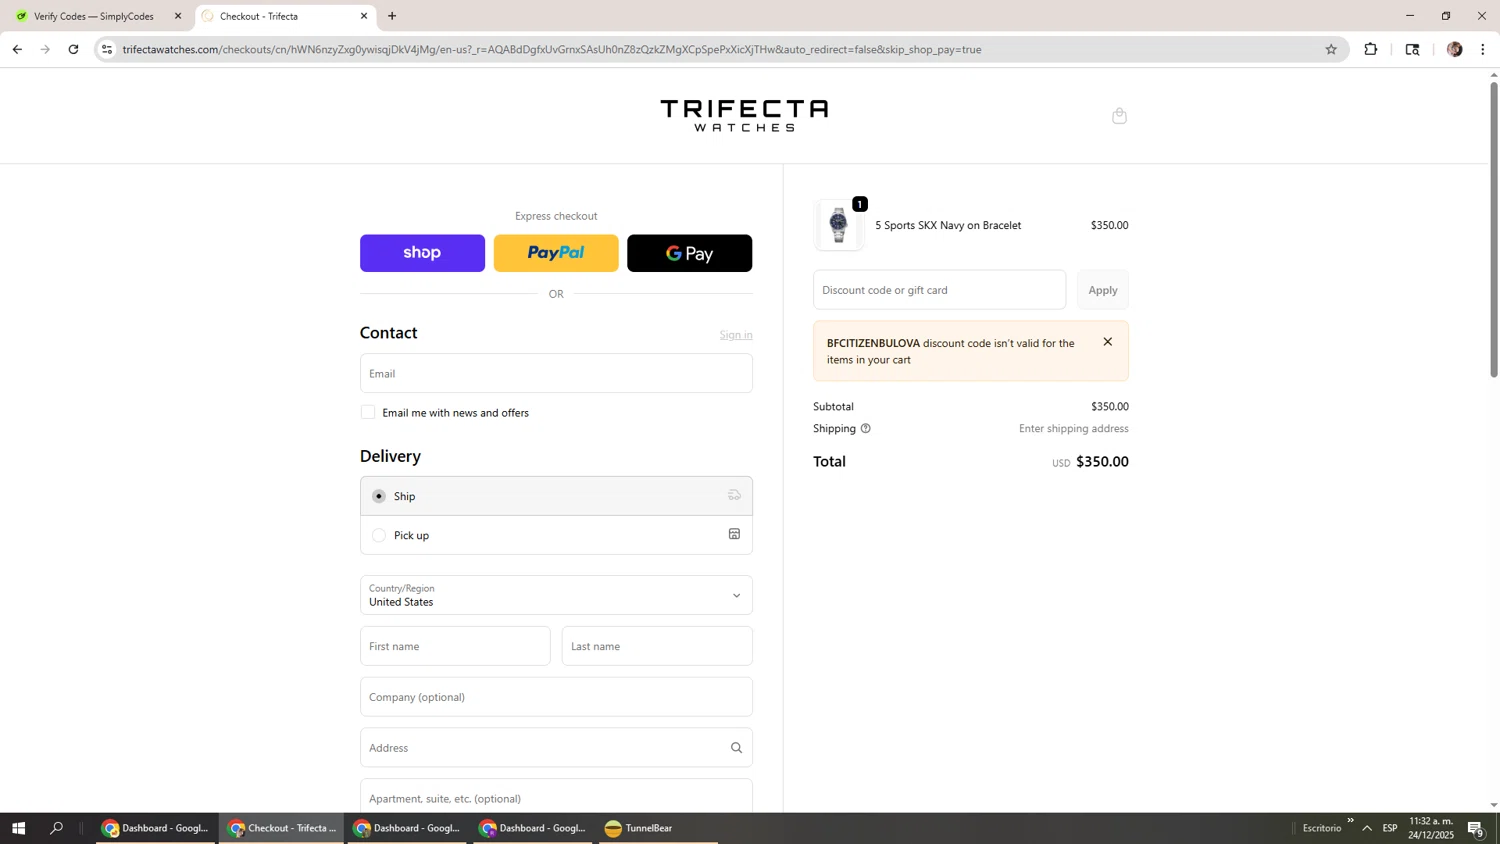1500x844 pixels.
Task: Dismiss the invalid discount code message
Action: click(x=1107, y=342)
